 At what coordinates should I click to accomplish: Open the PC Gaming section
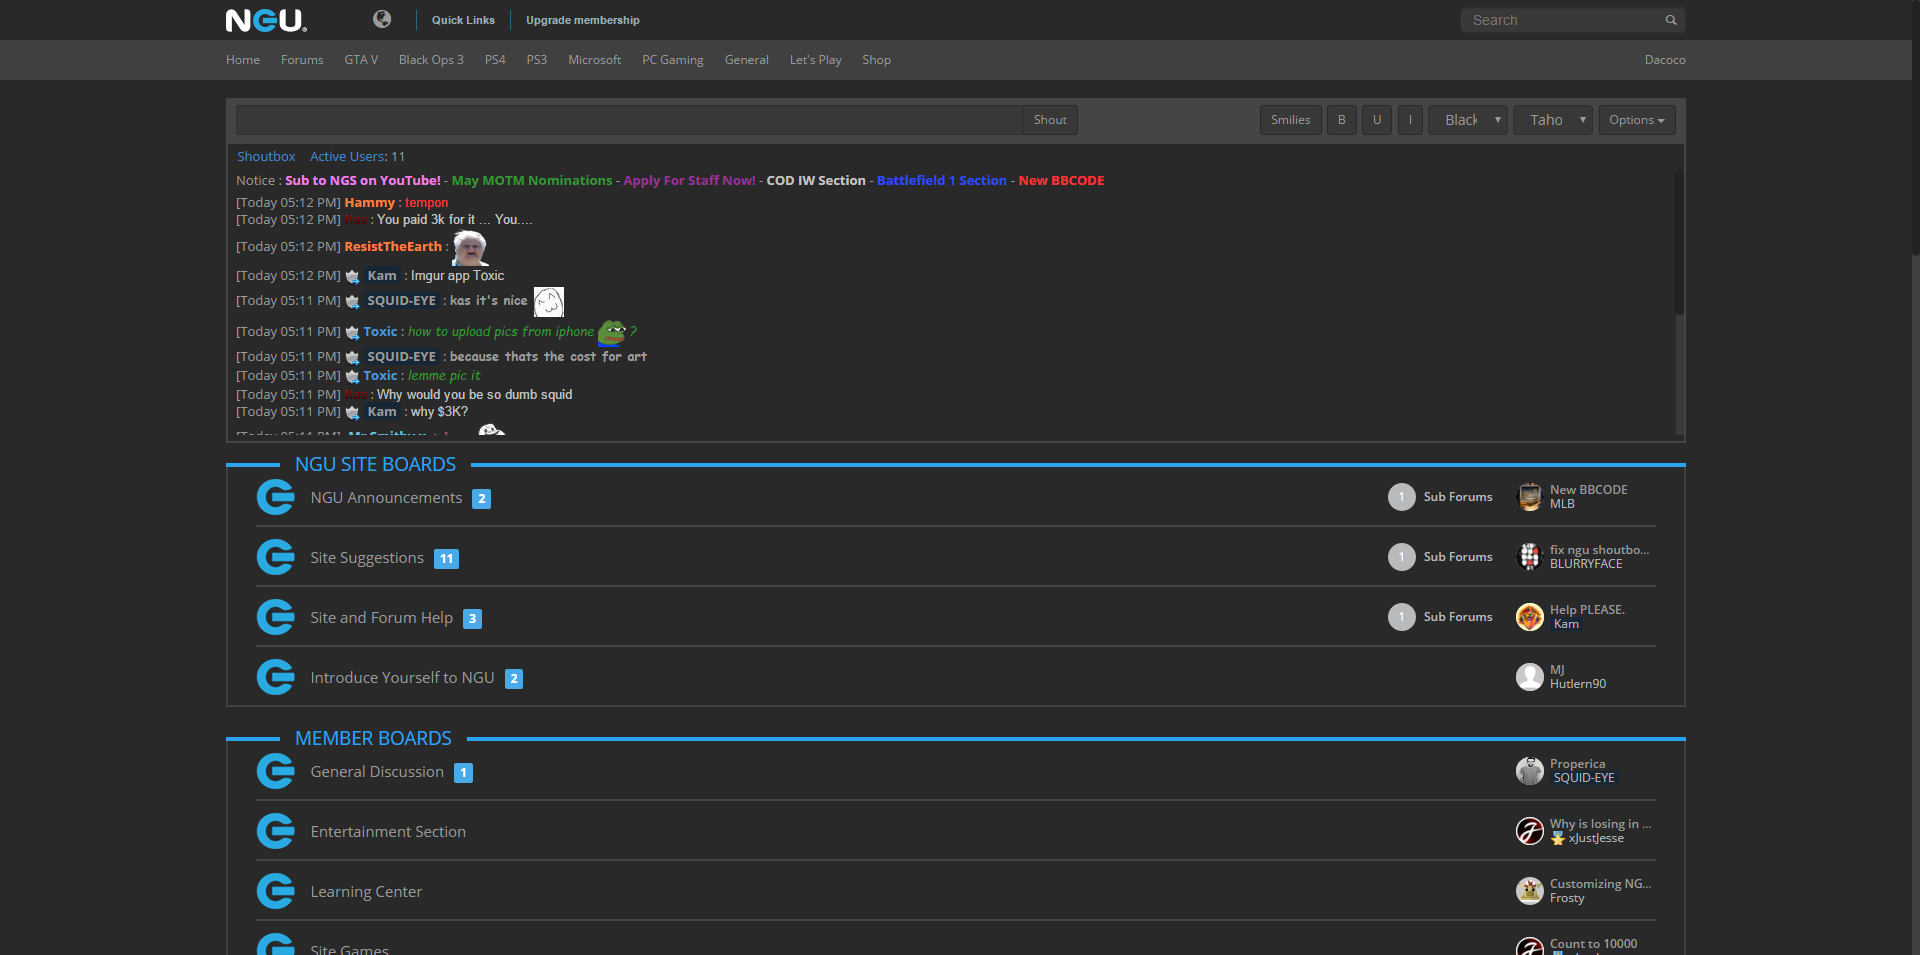tap(672, 60)
